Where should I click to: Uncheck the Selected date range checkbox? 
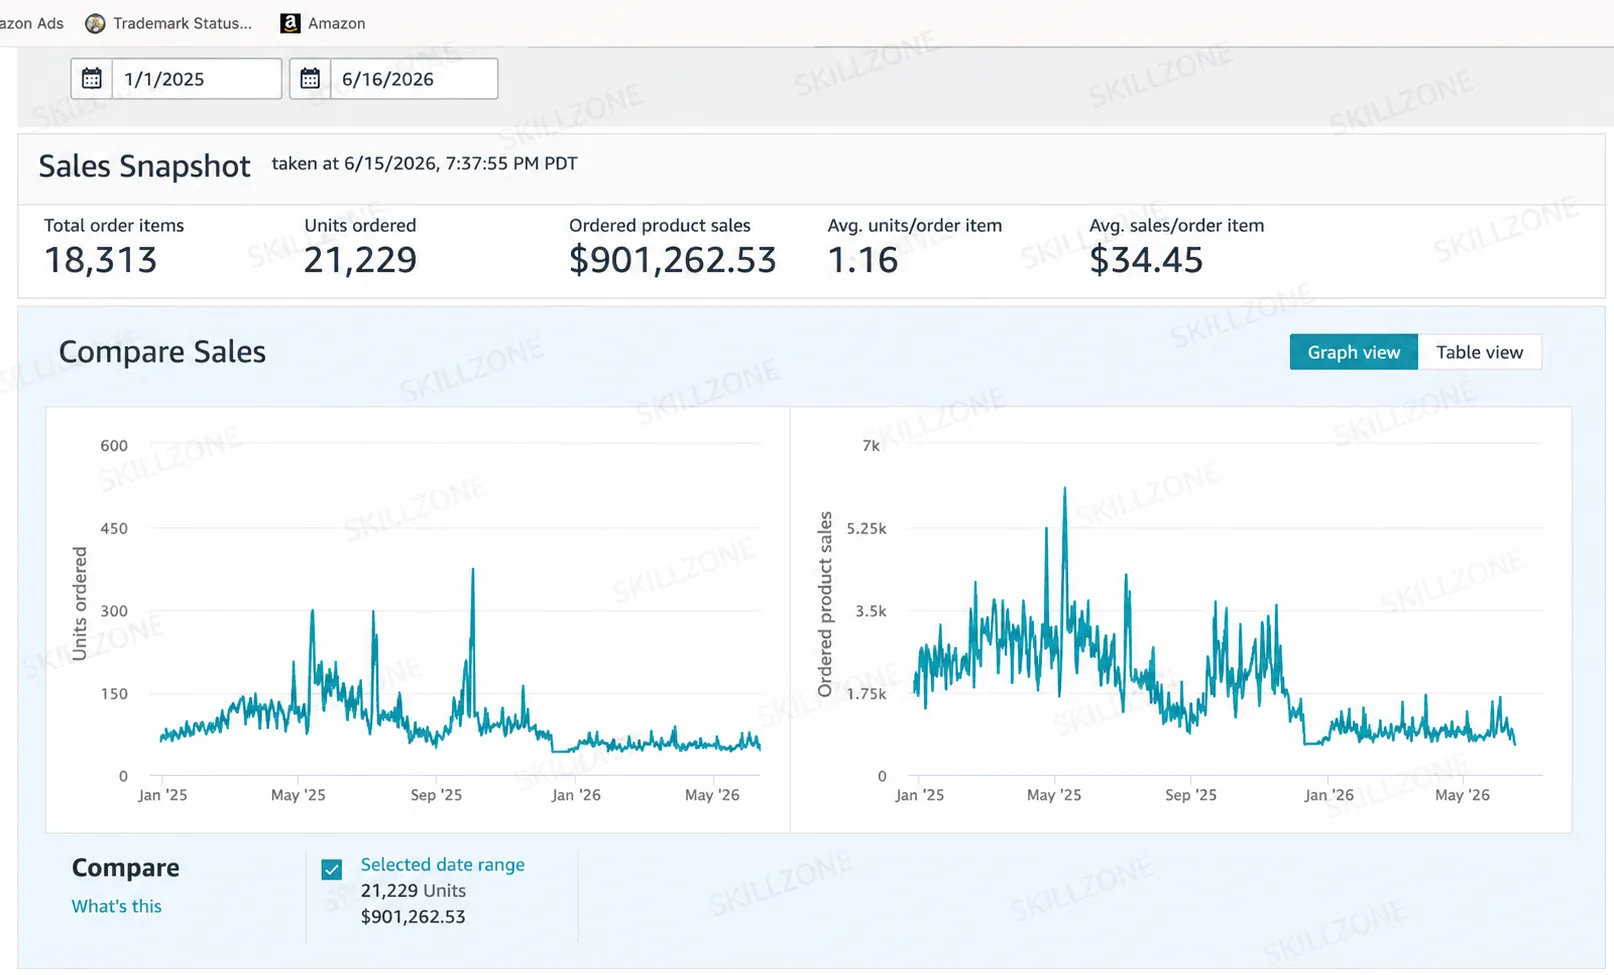[332, 869]
